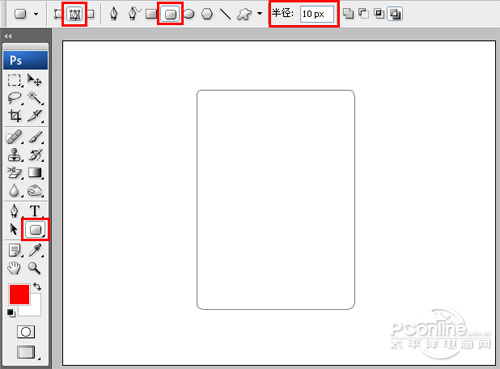Reset to default black and white colors
The image size is (500, 369).
point(11,313)
